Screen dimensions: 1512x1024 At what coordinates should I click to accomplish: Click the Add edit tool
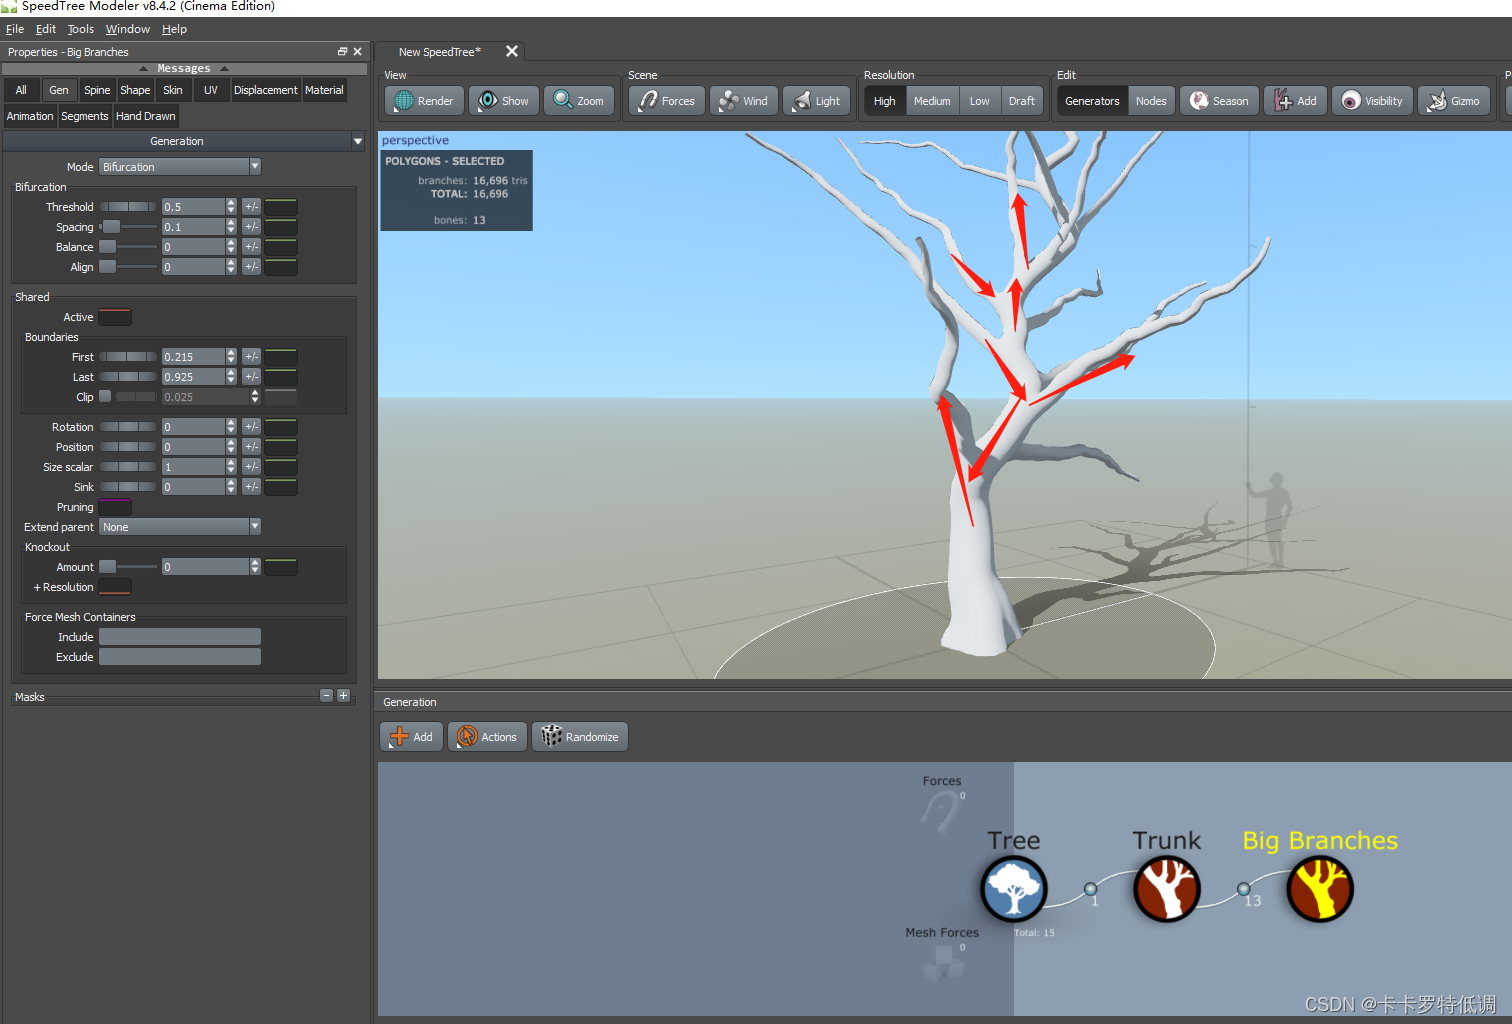1295,101
